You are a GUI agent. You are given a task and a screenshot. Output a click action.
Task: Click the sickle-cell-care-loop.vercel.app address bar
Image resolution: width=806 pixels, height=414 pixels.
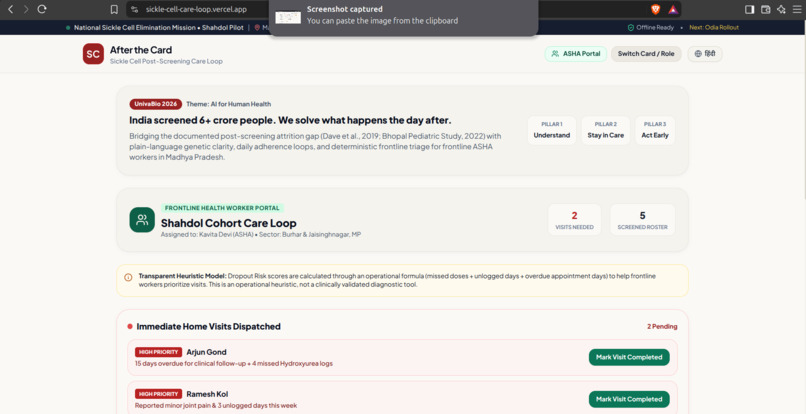click(x=196, y=9)
